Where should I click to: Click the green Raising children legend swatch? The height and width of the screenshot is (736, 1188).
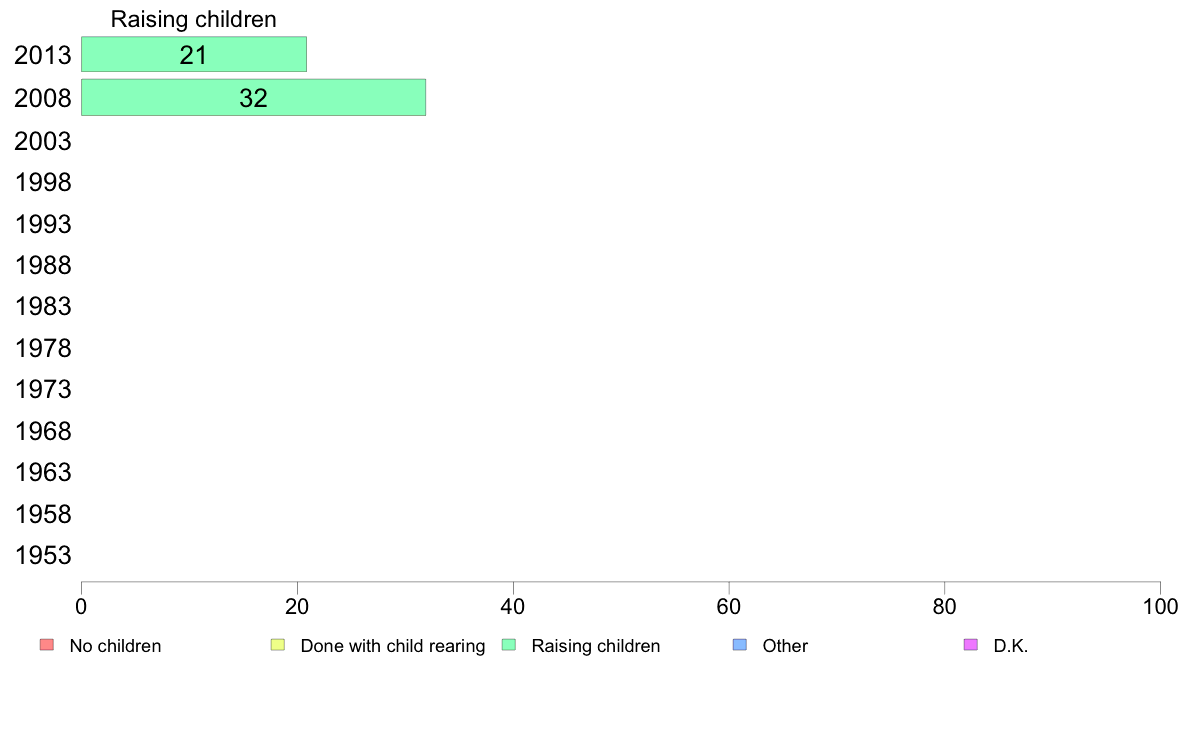coord(509,645)
